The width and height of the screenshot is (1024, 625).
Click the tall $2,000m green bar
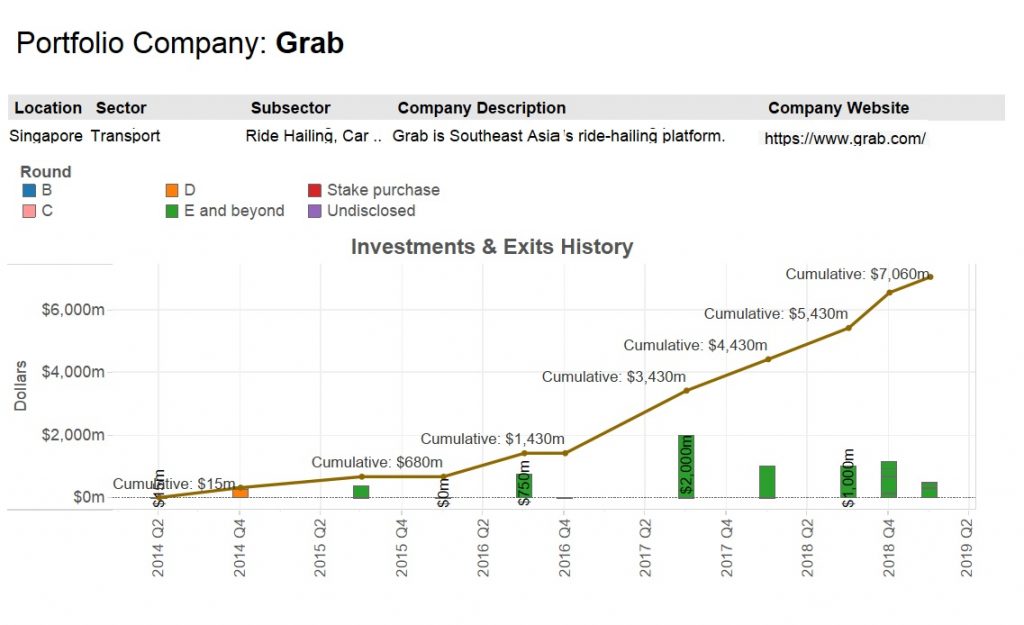coord(686,466)
